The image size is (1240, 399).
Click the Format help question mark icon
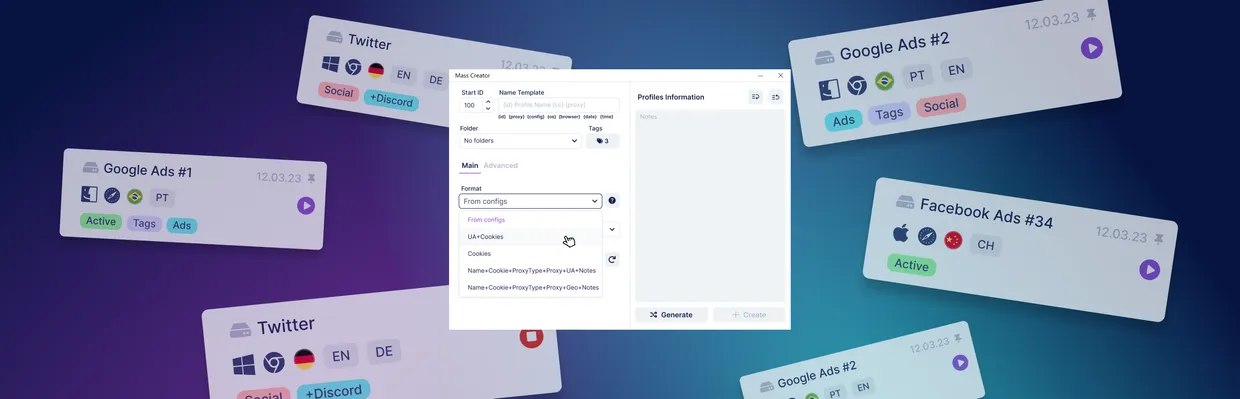tap(612, 201)
